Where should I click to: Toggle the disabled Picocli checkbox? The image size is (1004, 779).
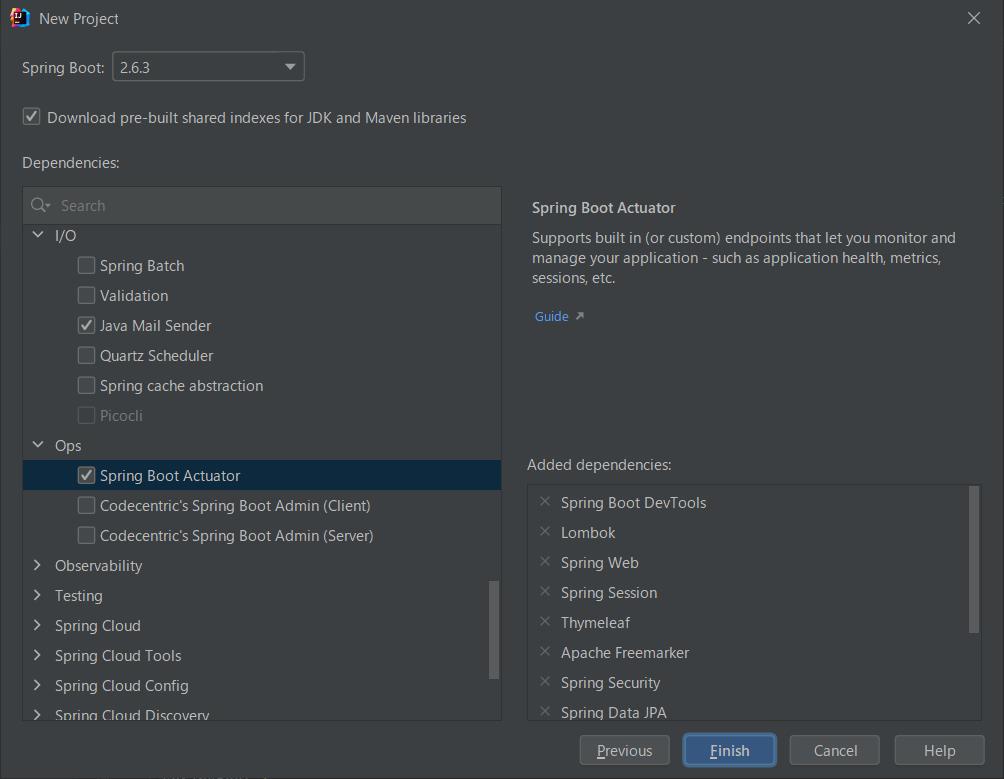click(86, 415)
